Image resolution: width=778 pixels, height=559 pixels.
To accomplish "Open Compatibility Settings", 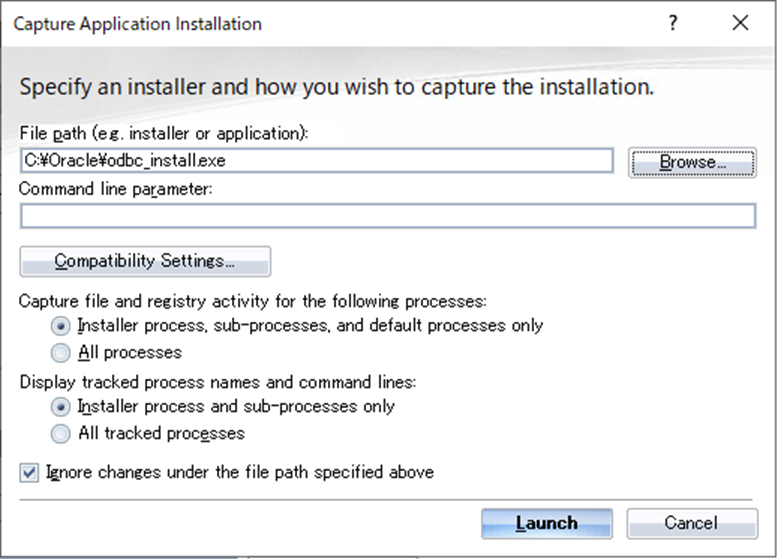I will (145, 261).
